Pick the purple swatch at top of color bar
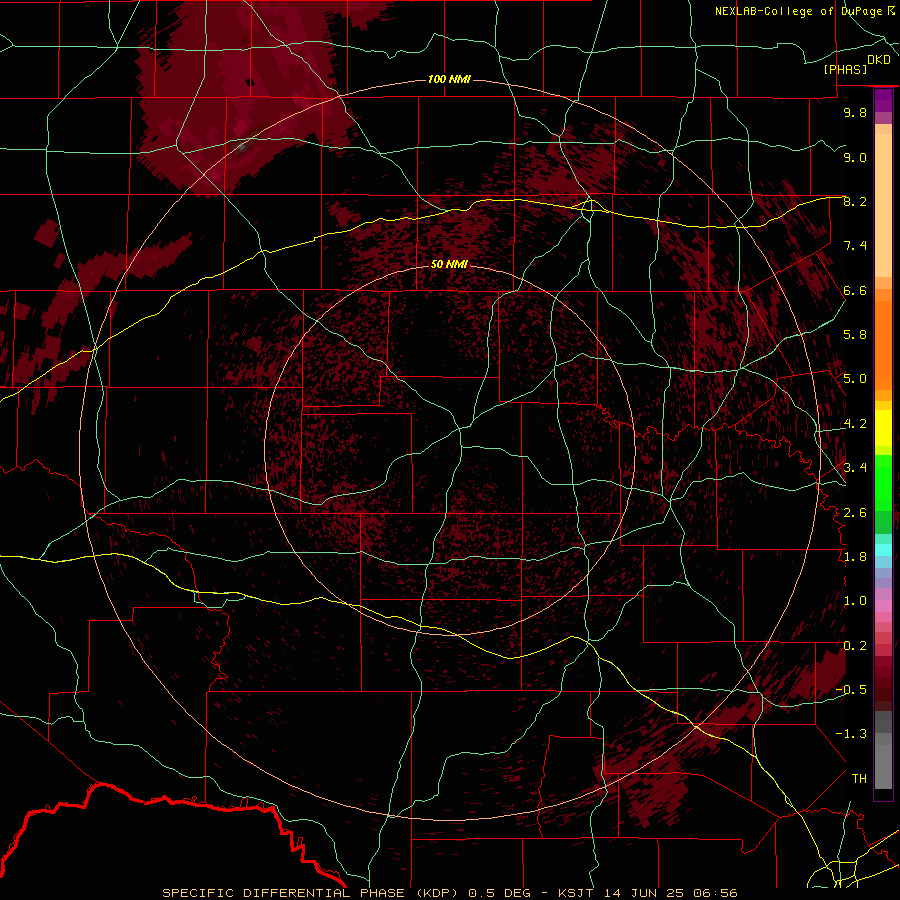 click(883, 100)
